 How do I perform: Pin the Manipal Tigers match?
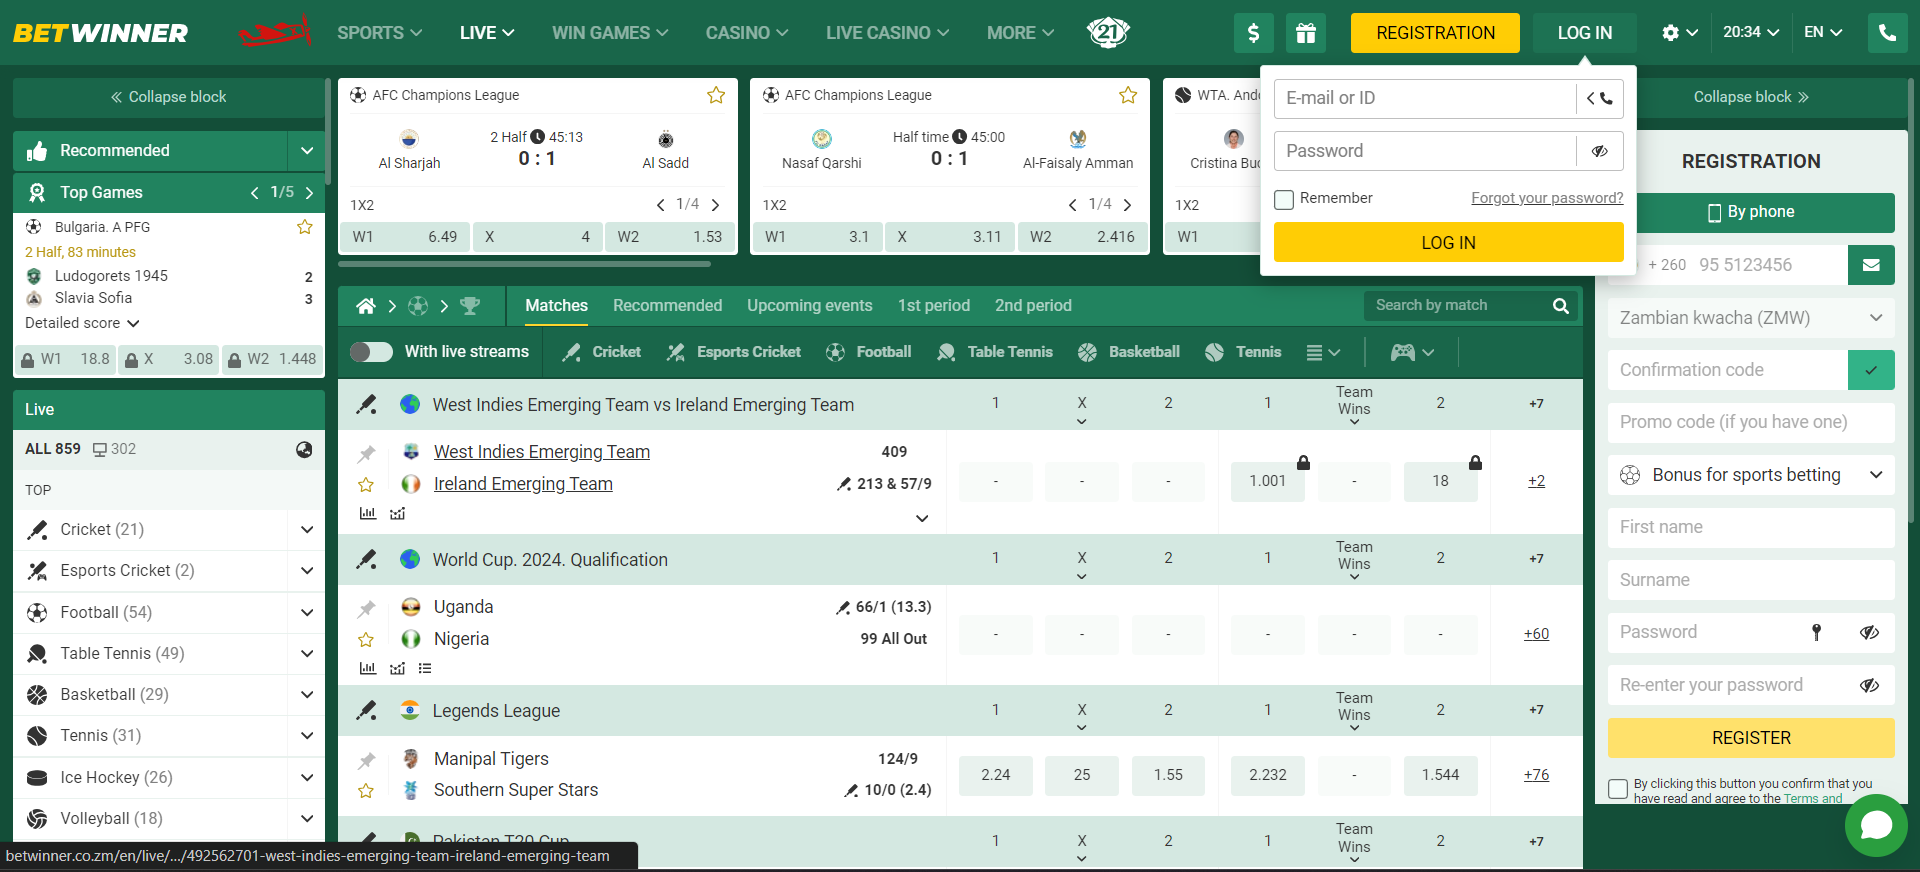tap(366, 760)
